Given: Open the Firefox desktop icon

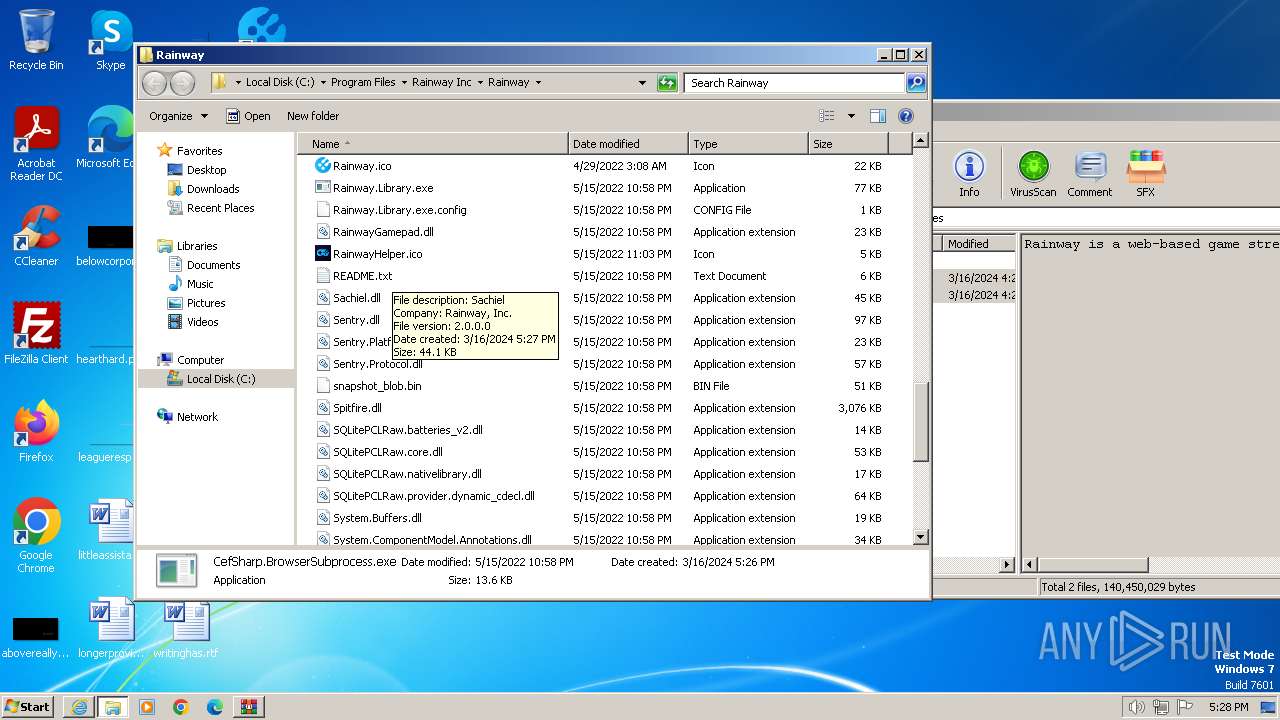Looking at the screenshot, I should pos(36,432).
